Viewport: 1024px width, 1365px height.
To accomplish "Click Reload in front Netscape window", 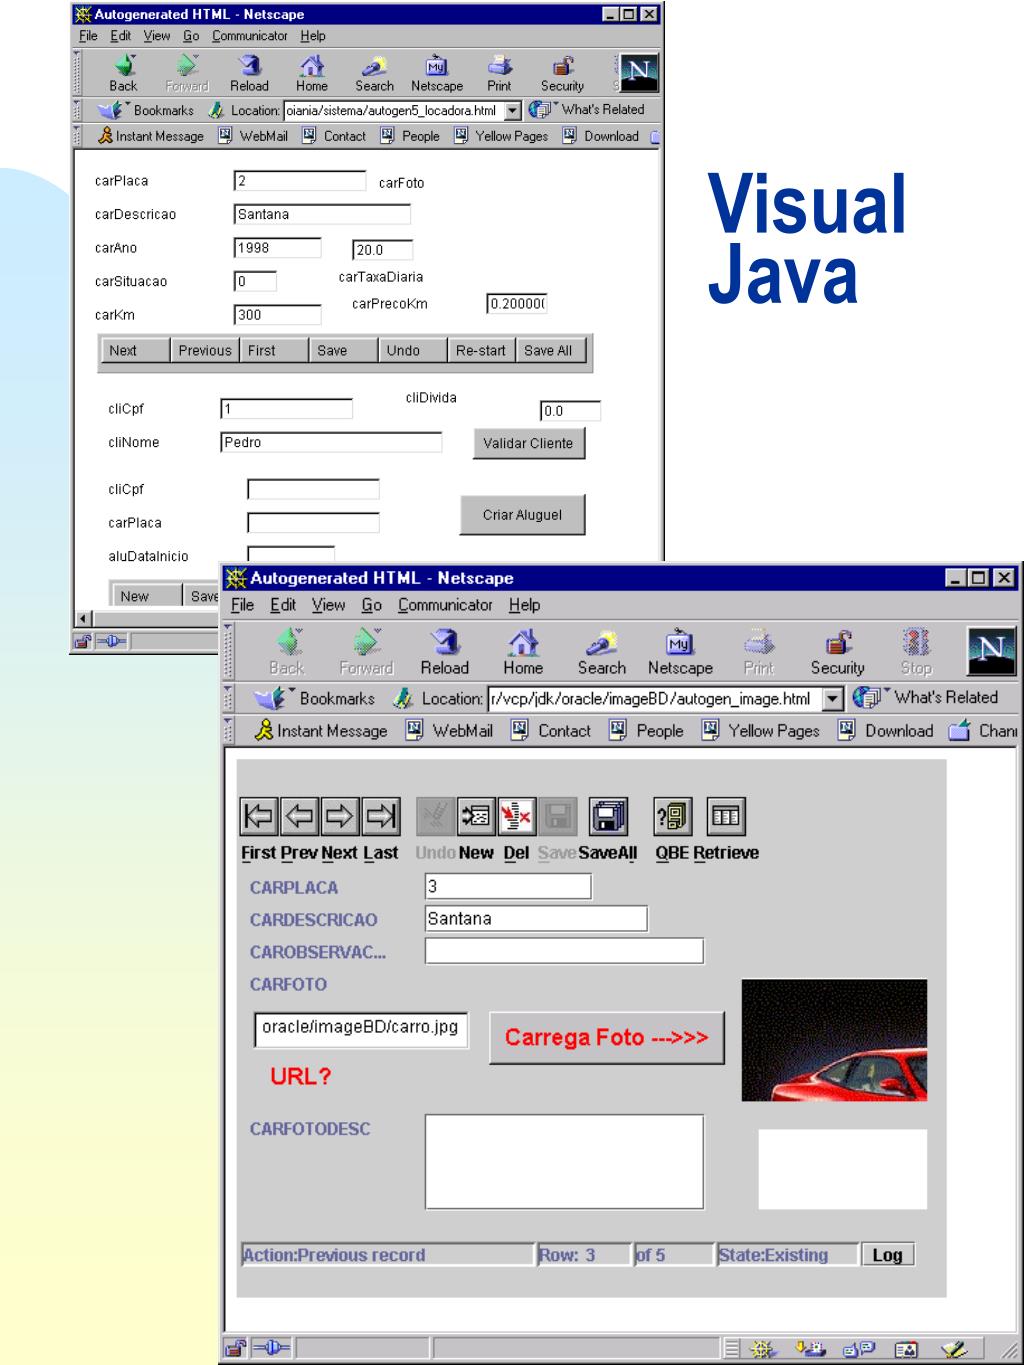I will point(444,651).
